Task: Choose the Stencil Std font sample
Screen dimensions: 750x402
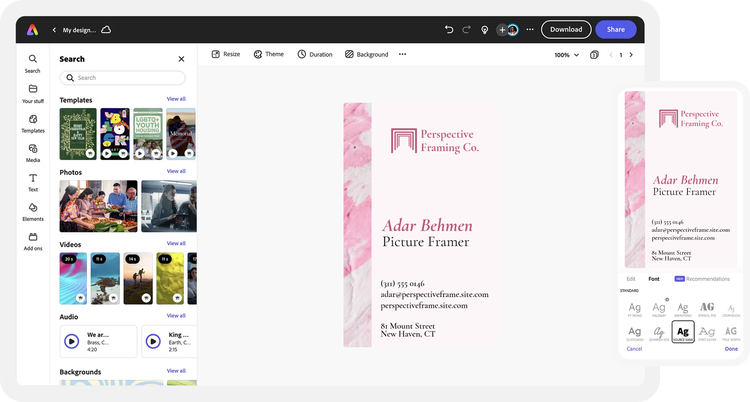Action: [x=707, y=309]
